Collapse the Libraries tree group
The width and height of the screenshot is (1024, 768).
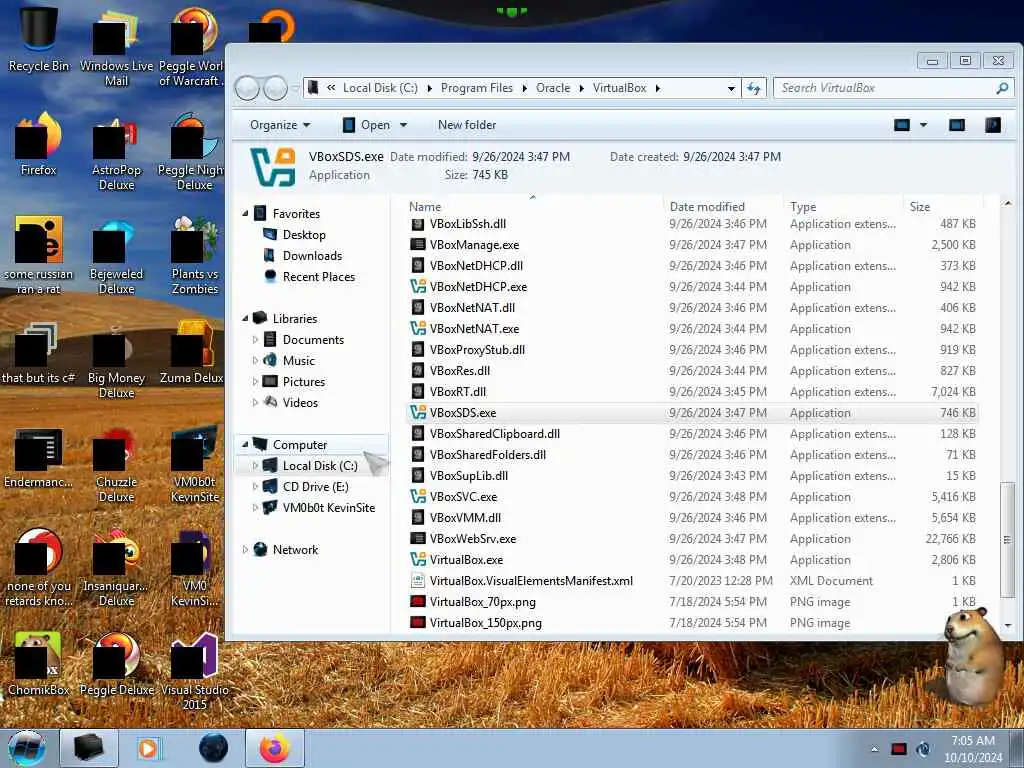(x=246, y=319)
